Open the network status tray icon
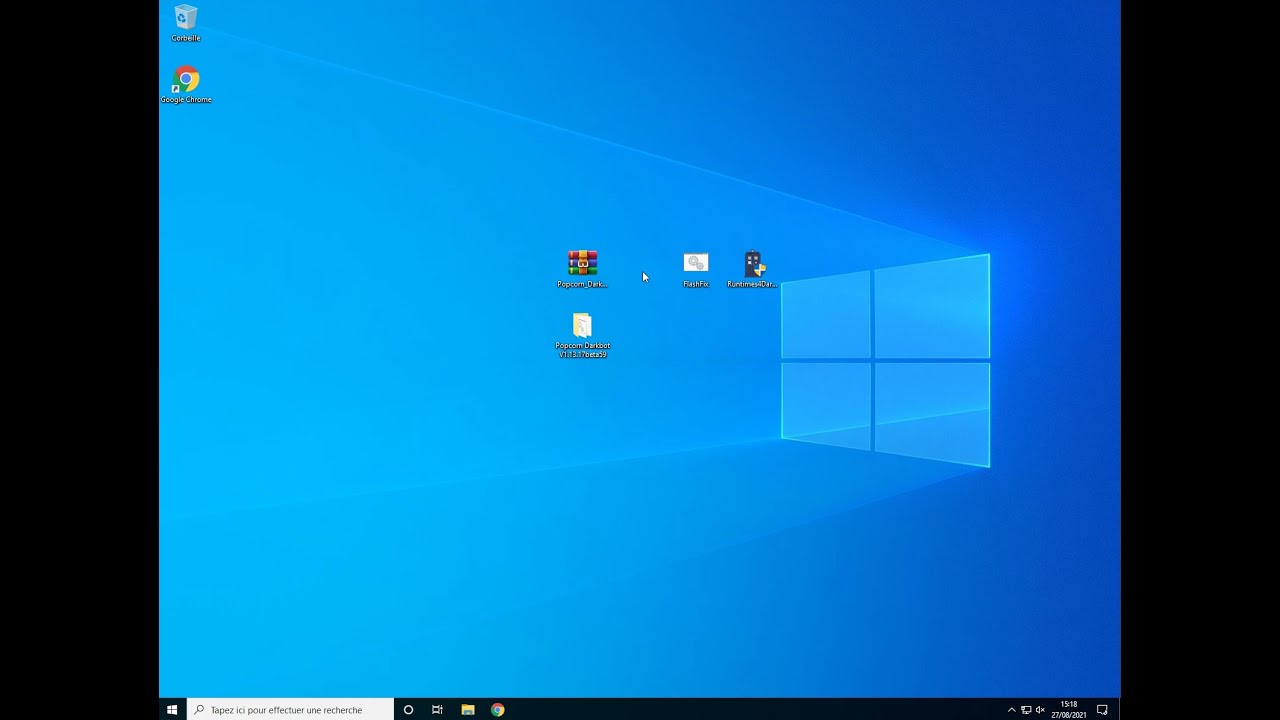The width and height of the screenshot is (1280, 720). (1026, 710)
